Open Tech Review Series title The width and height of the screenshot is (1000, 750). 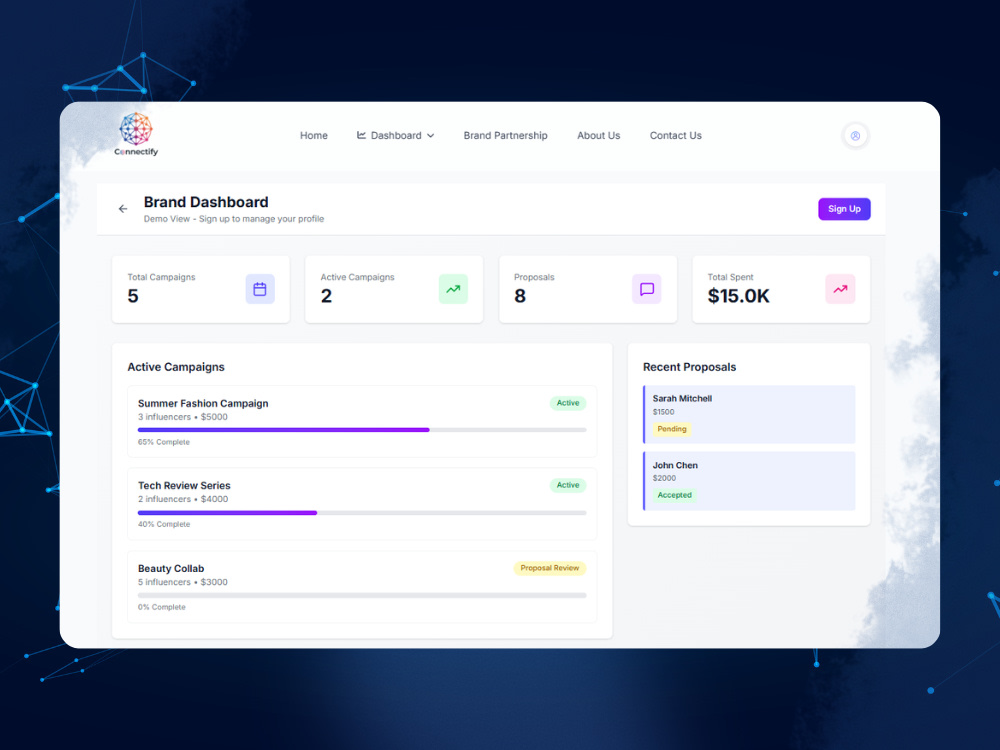[x=184, y=485]
